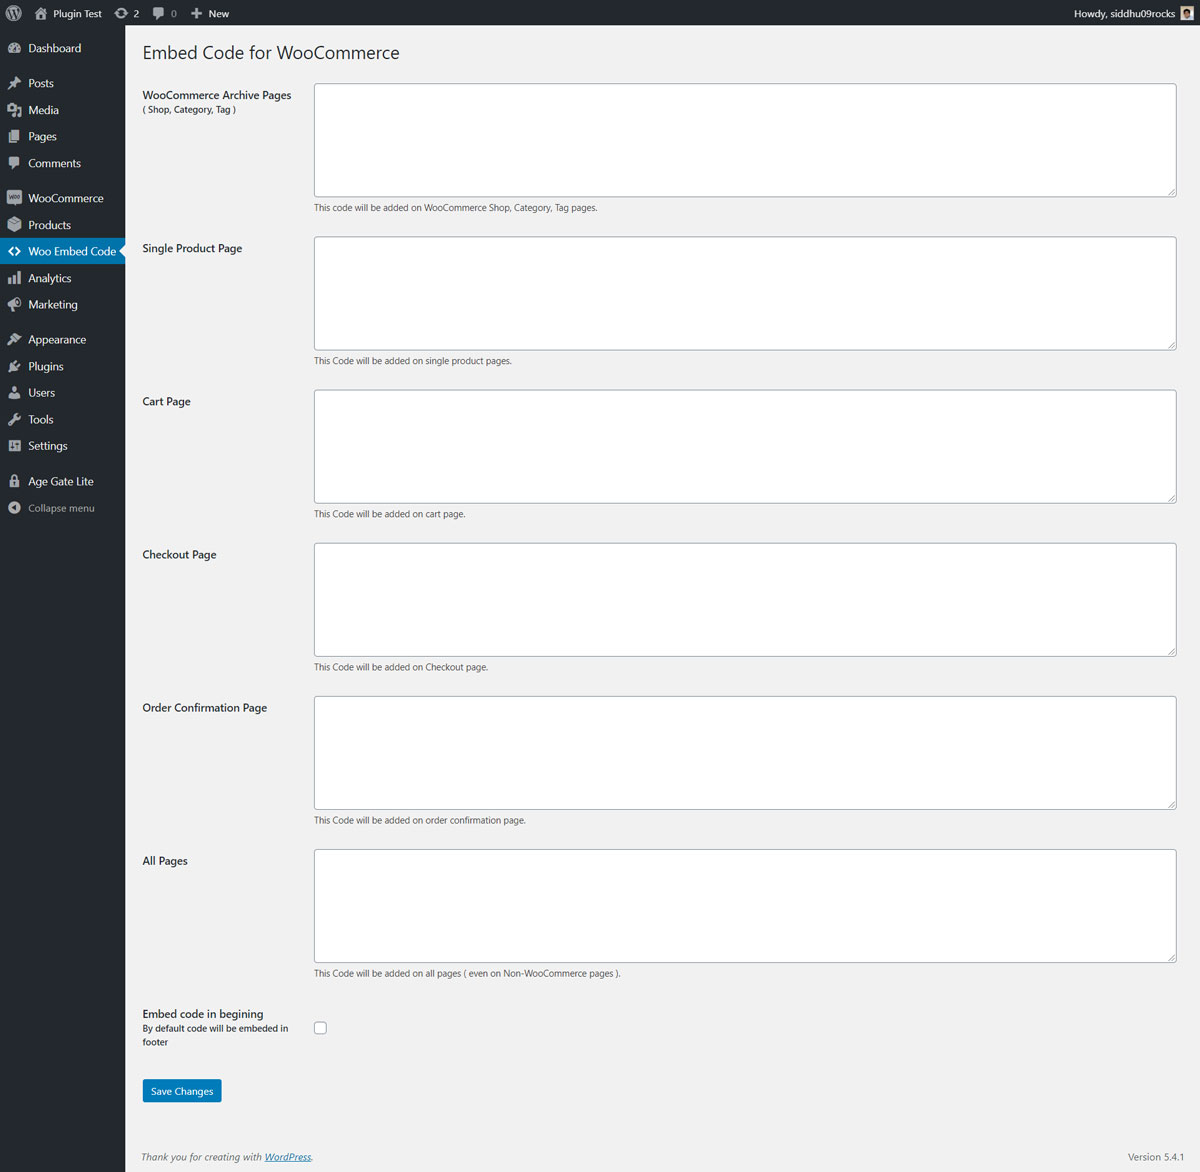Click the Plugins plug icon
1200x1172 pixels.
point(14,366)
